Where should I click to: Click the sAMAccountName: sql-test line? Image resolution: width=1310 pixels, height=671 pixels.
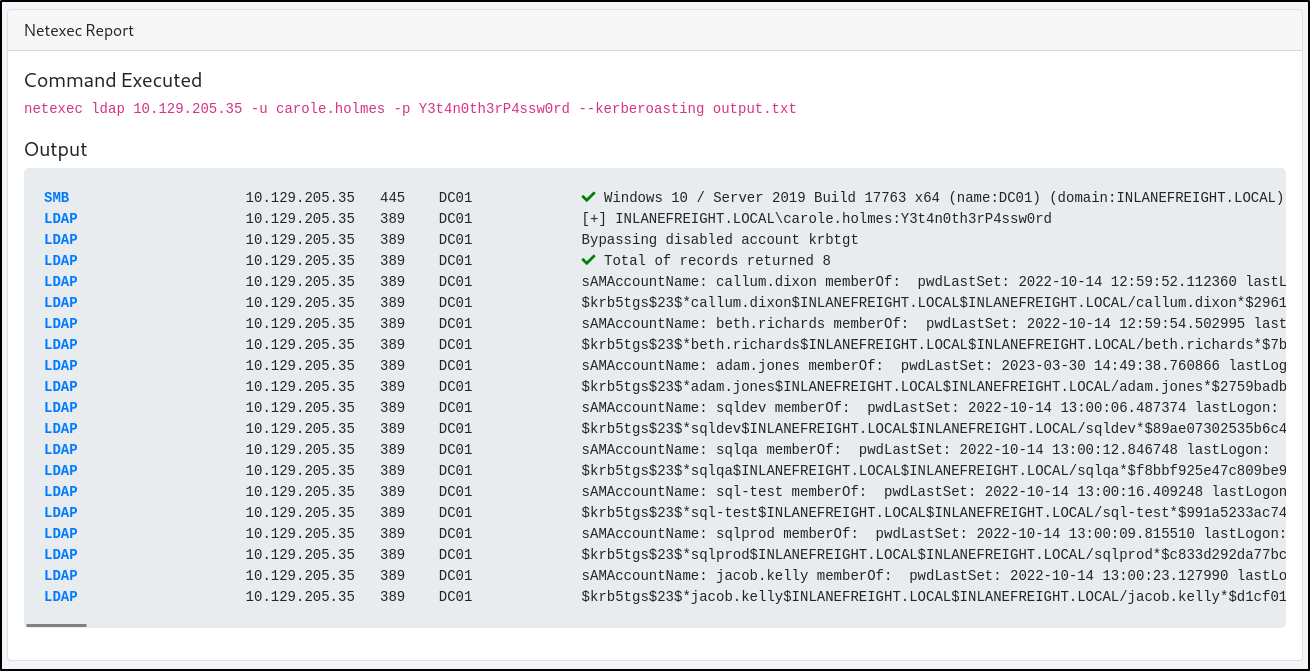click(x=933, y=492)
